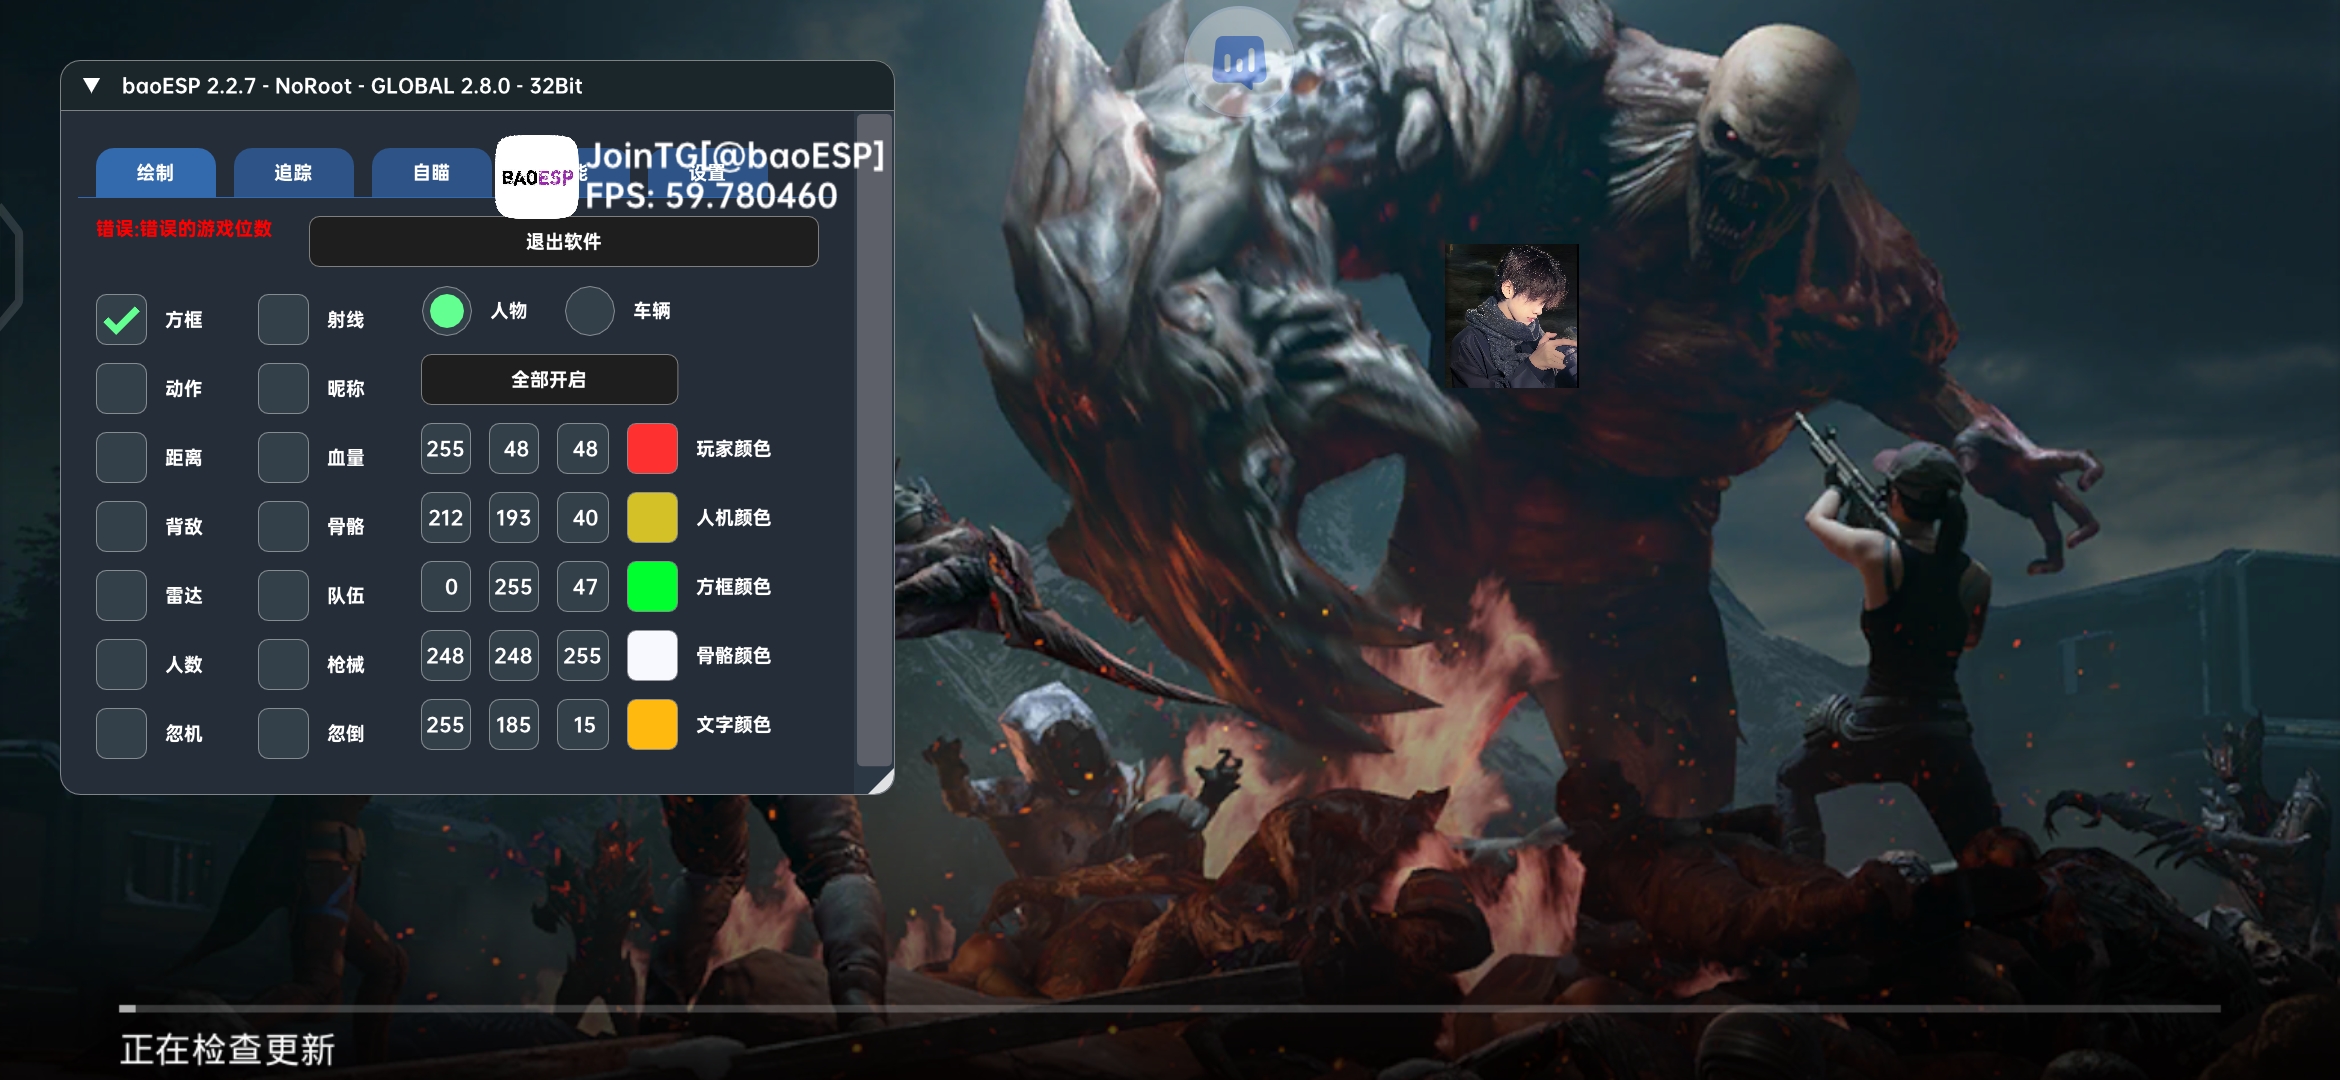
Task: Click the baoESP 2.2.7 title bar text
Action: (x=352, y=86)
